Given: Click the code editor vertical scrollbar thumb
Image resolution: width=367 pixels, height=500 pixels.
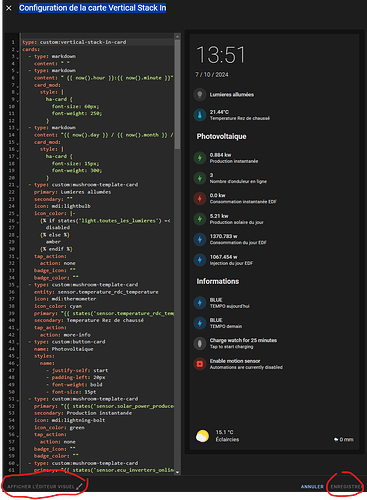Looking at the screenshot, I should (x=177, y=95).
